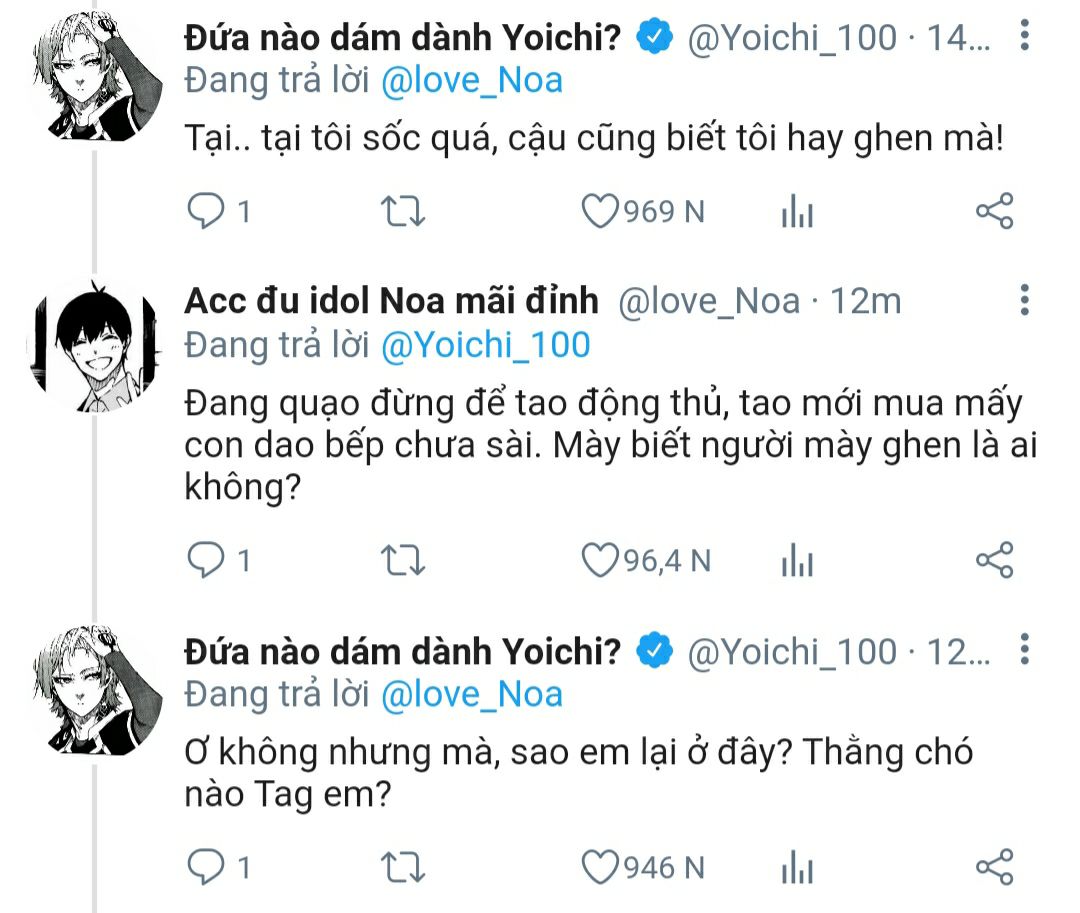Screen dimensions: 1080x913
Task: Like the tweet with 969 N likes
Action: click(600, 211)
